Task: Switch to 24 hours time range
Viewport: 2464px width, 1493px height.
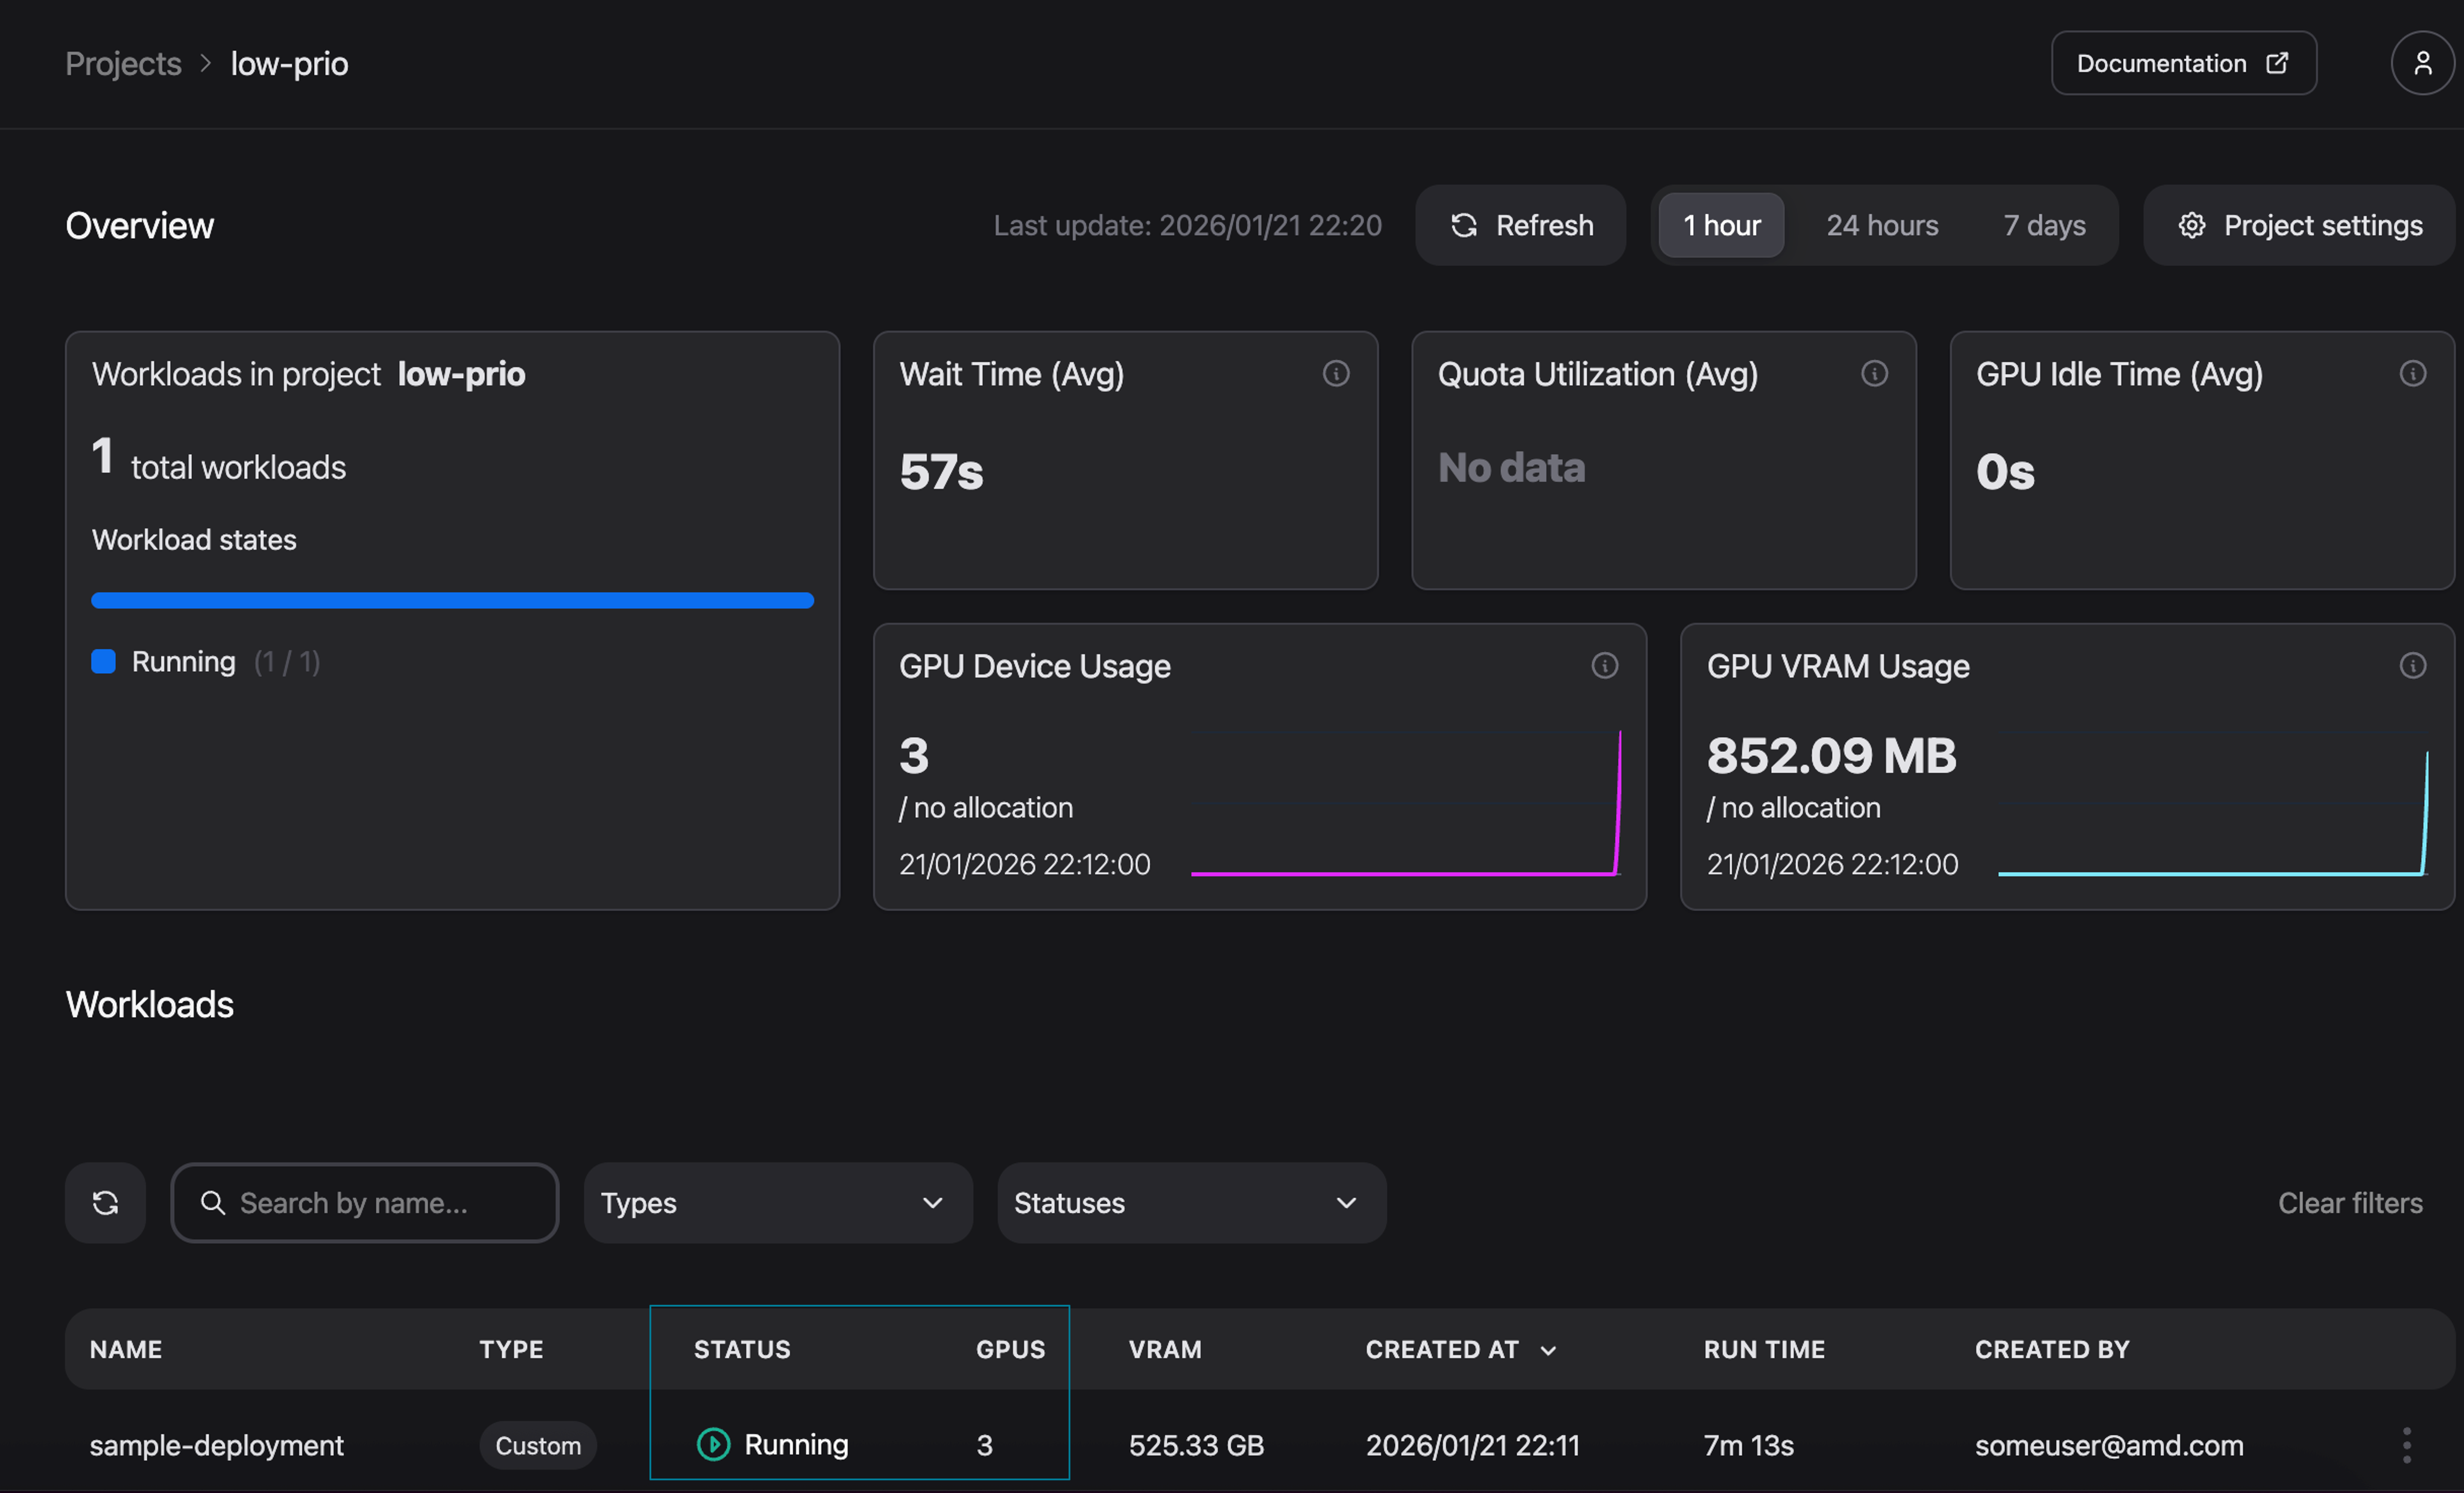Action: (1882, 225)
